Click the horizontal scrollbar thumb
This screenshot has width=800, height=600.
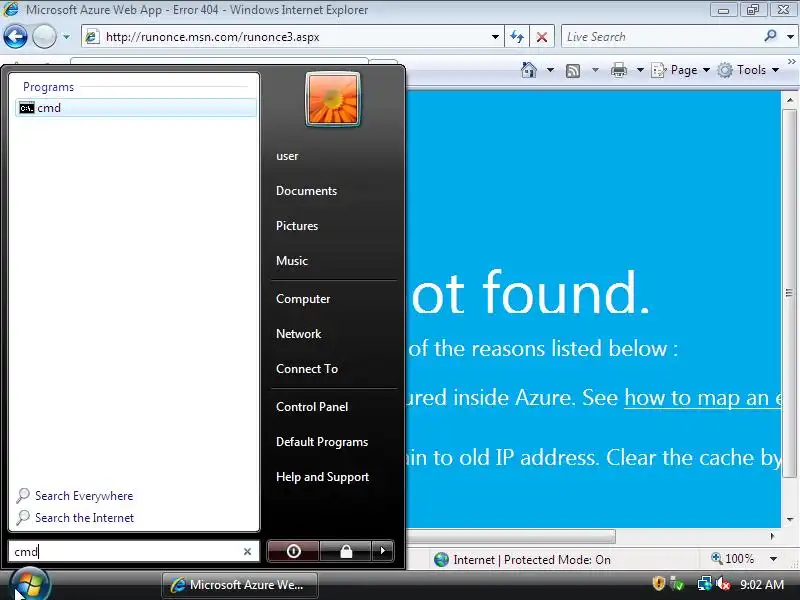[511, 536]
